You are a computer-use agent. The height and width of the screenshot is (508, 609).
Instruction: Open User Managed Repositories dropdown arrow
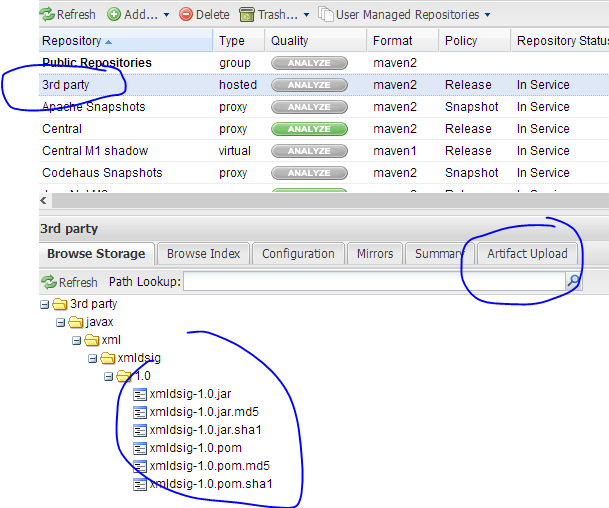[487, 15]
